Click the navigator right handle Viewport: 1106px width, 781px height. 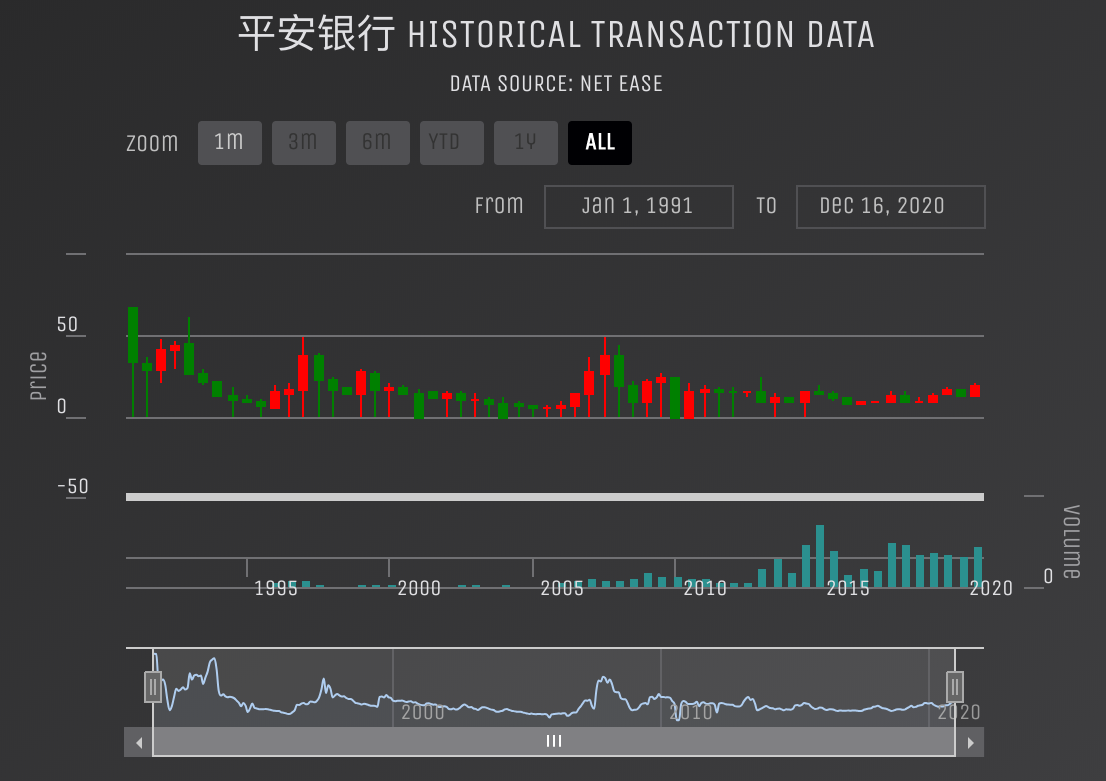(x=955, y=687)
